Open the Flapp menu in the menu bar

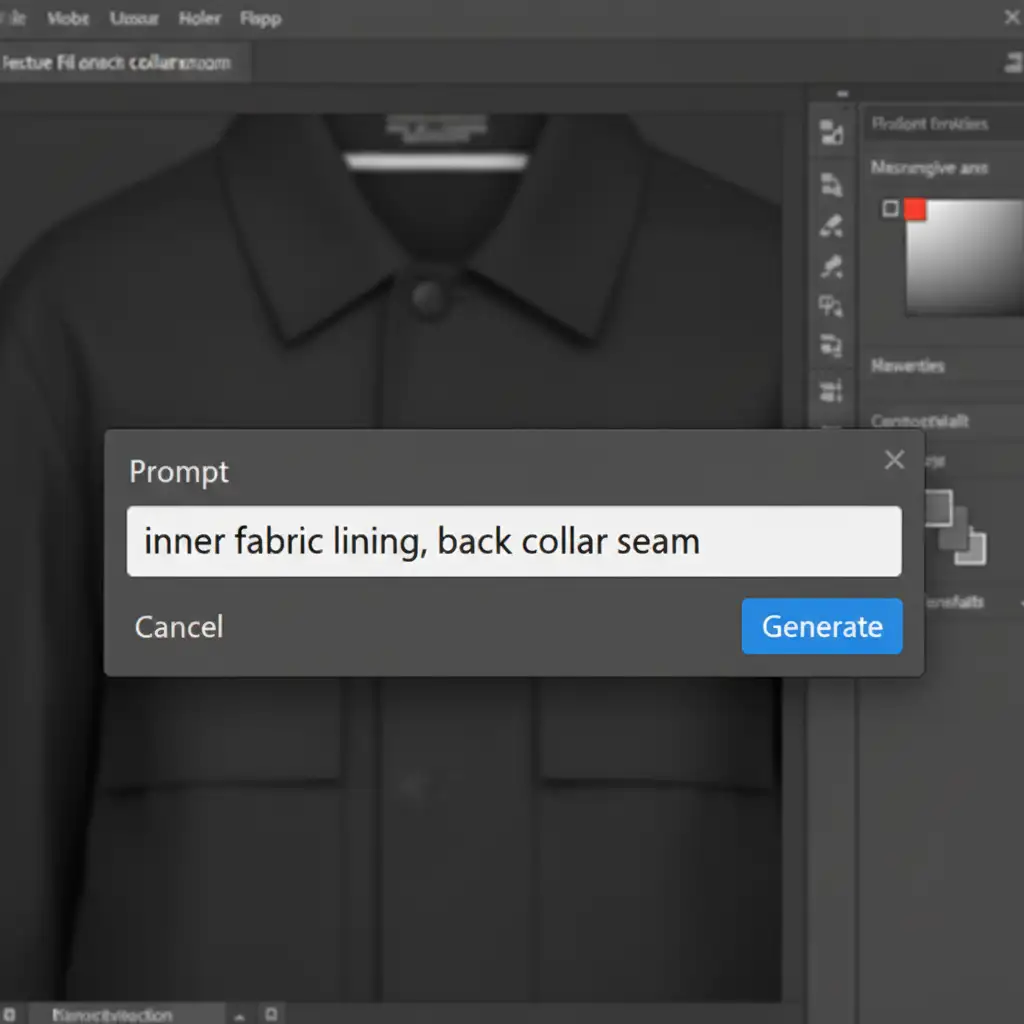(260, 18)
